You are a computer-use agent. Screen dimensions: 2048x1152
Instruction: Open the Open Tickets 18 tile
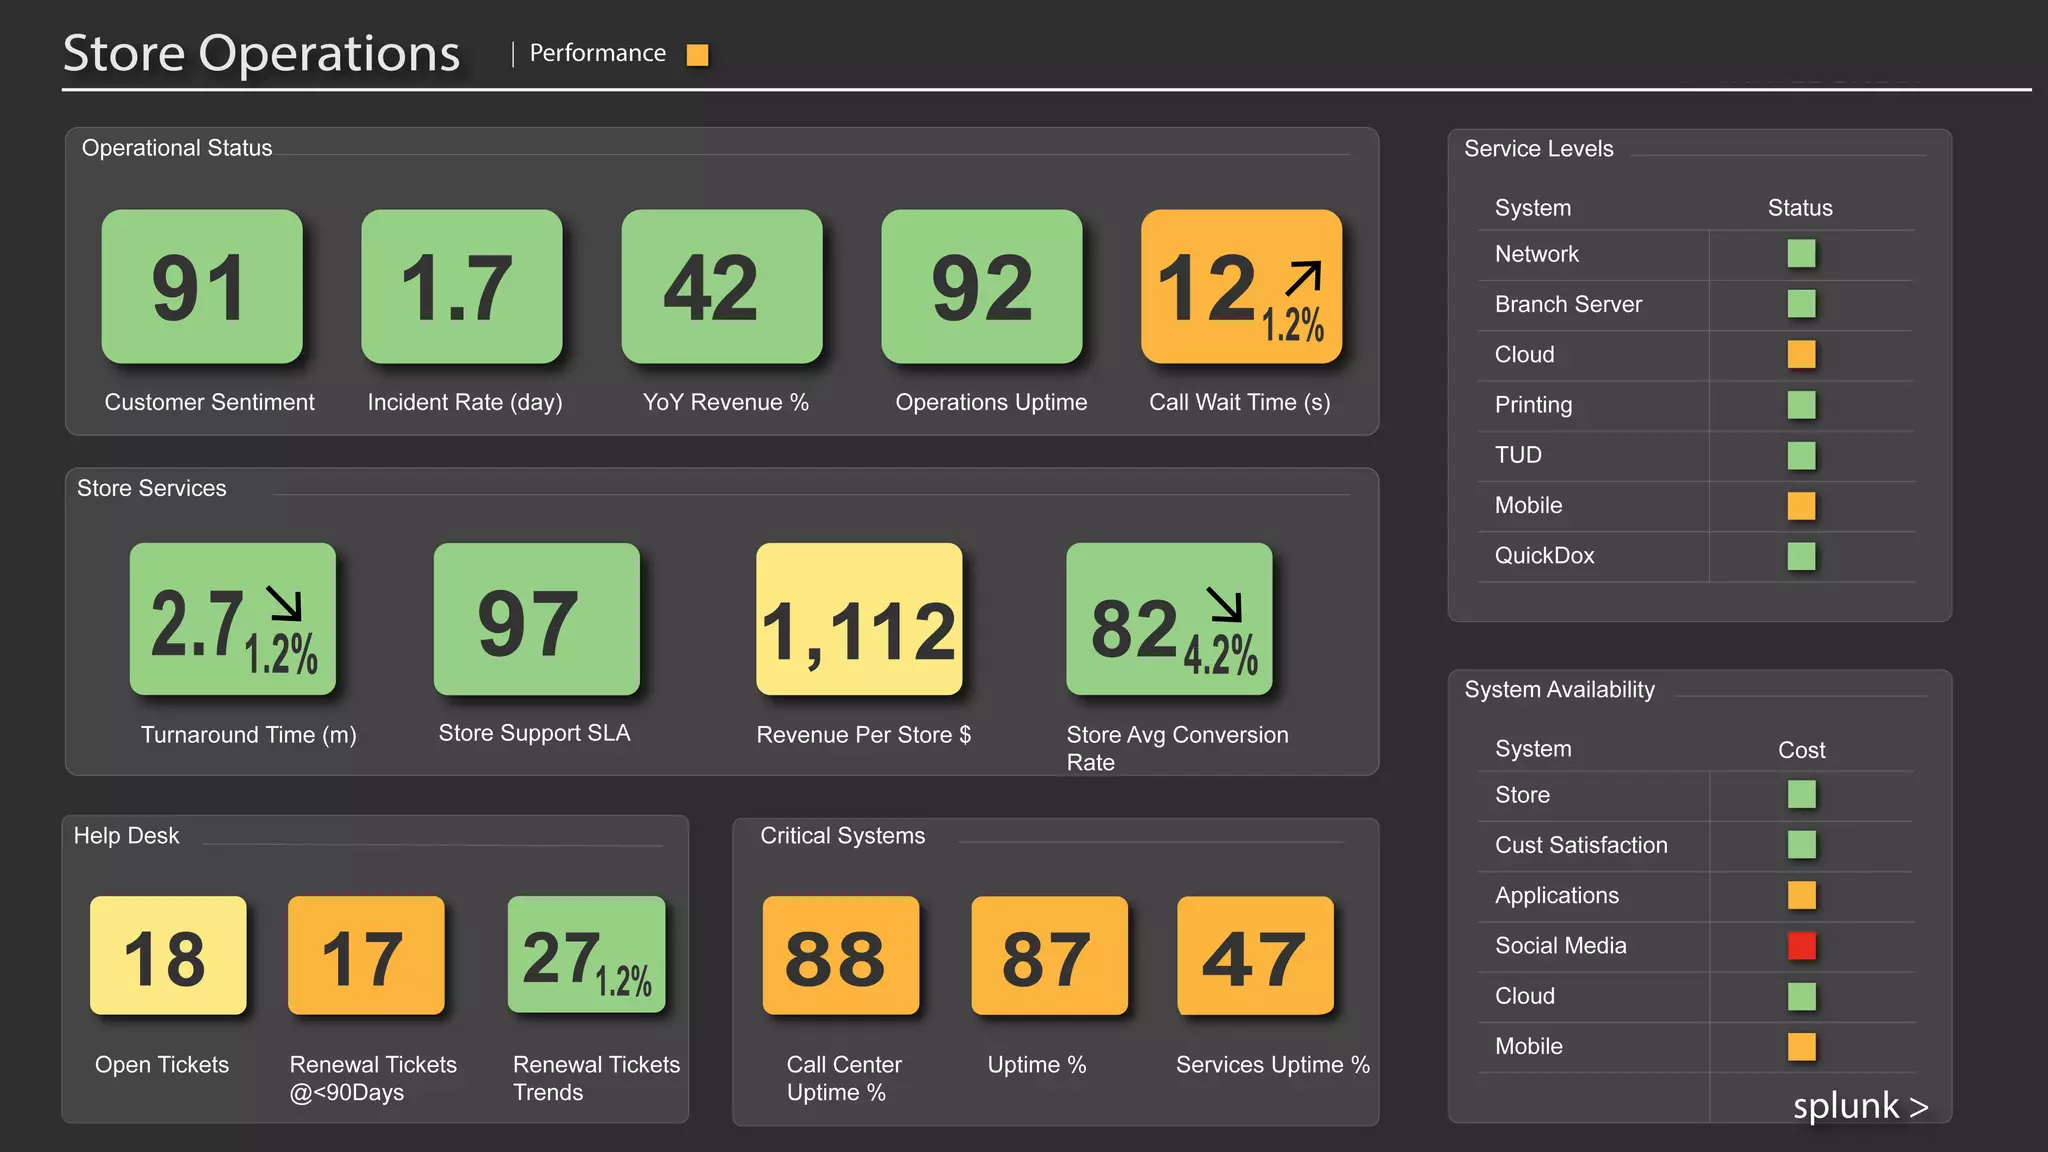(168, 955)
